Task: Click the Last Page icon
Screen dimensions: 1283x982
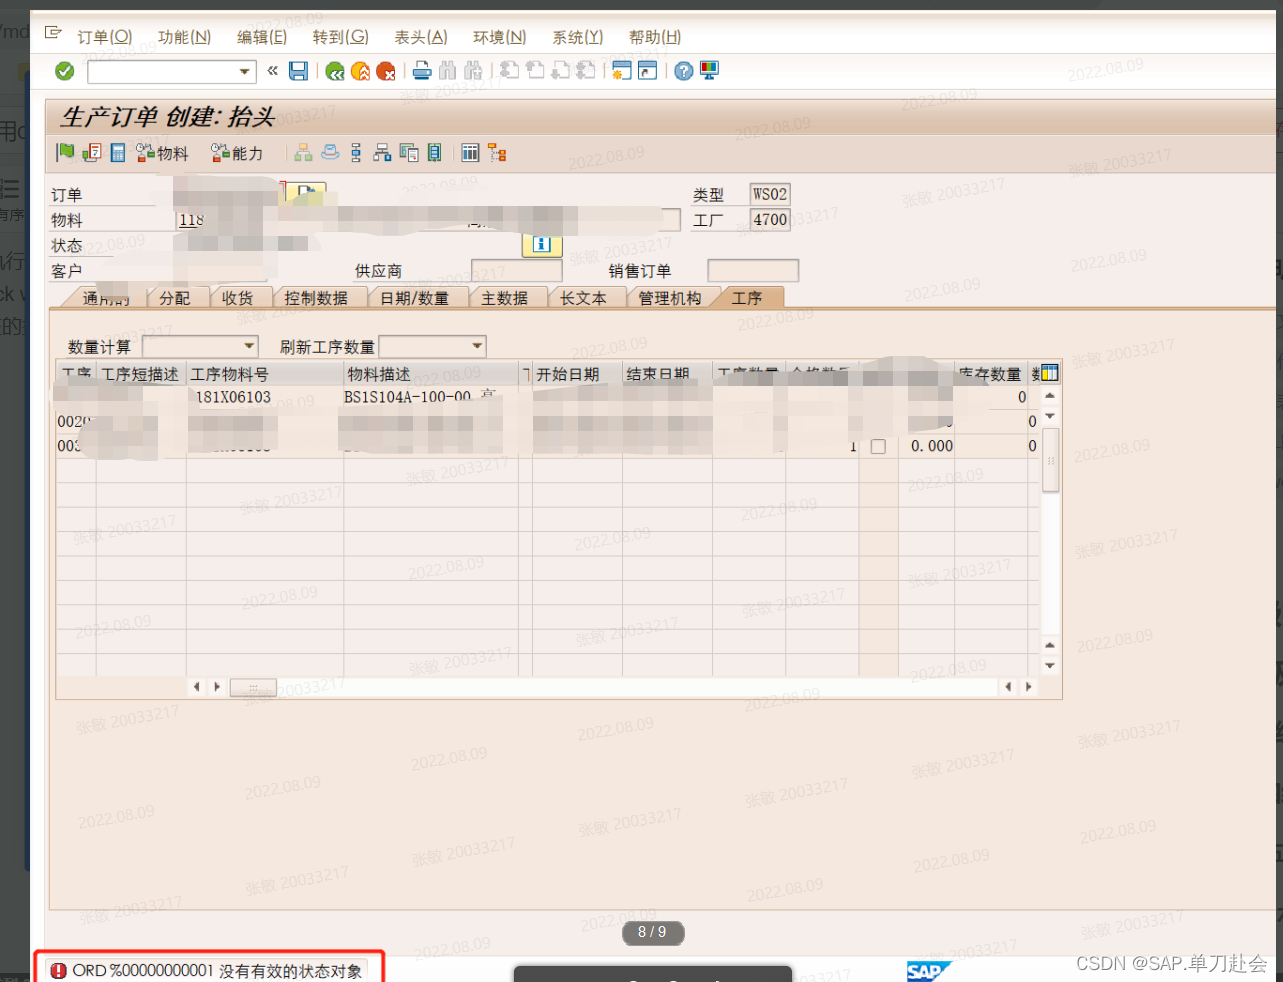Action: pyautogui.click(x=586, y=71)
